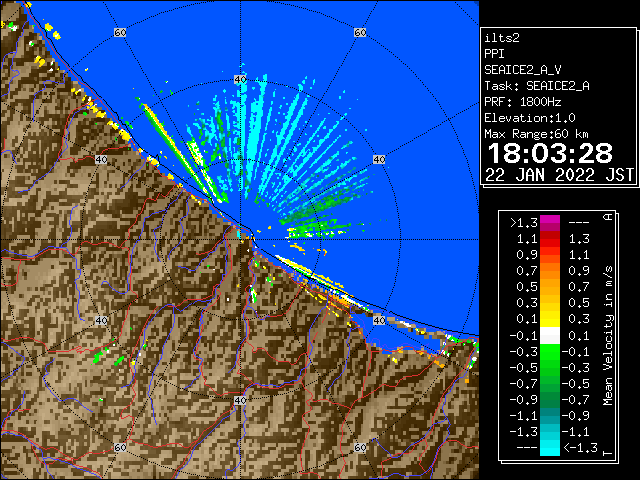Click the letter 'T' beside the legend bottom

[608, 453]
